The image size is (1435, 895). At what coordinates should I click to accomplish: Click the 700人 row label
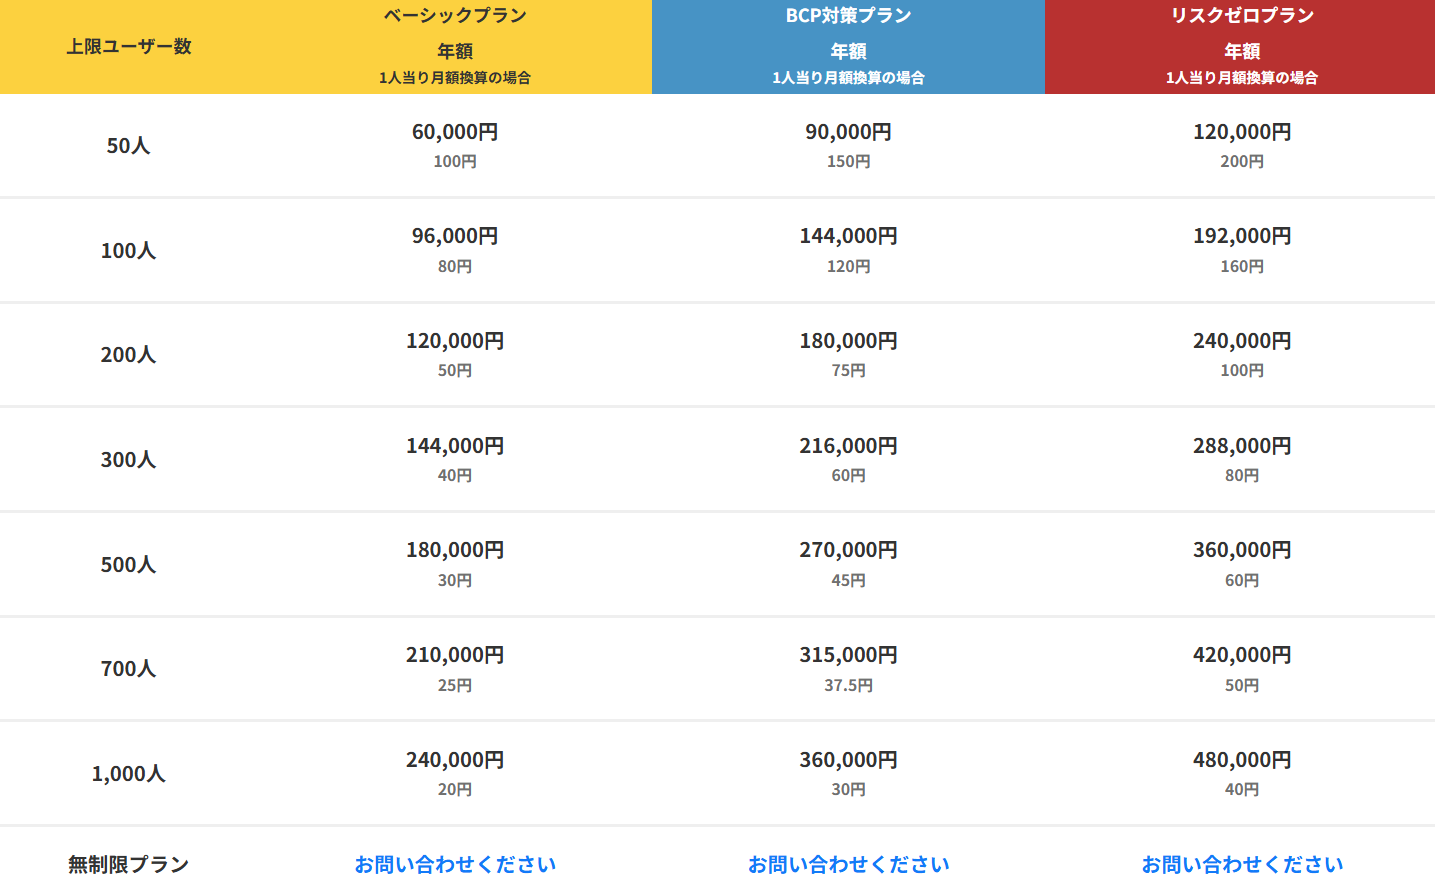(x=129, y=669)
